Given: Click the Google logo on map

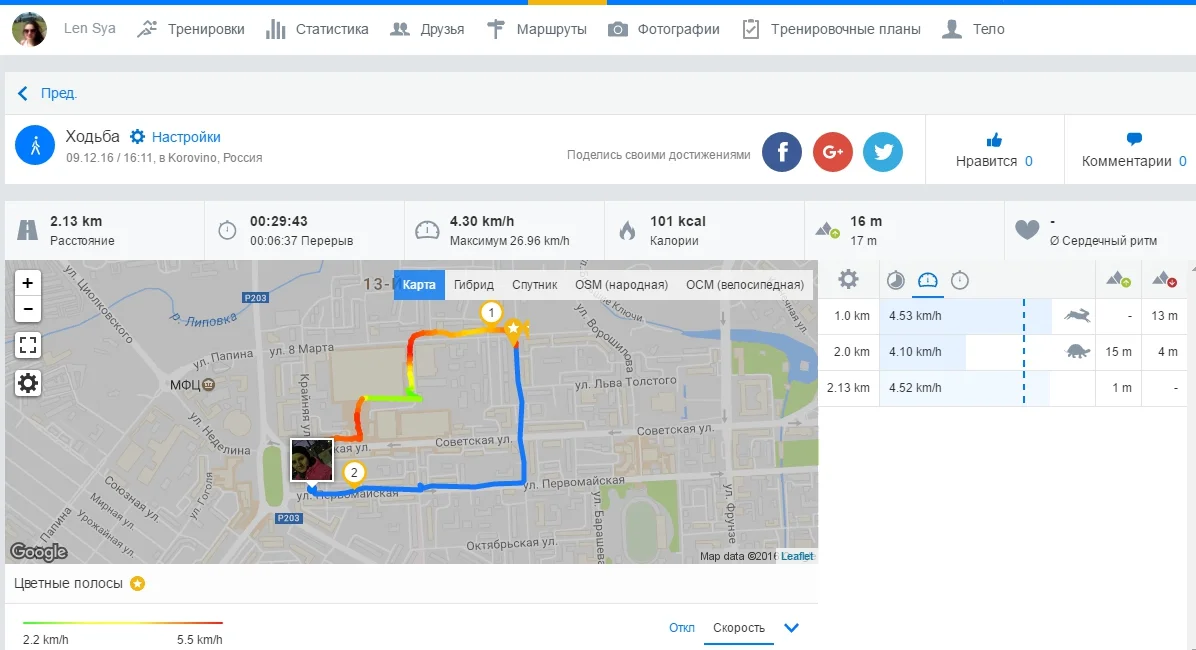Looking at the screenshot, I should tap(39, 552).
